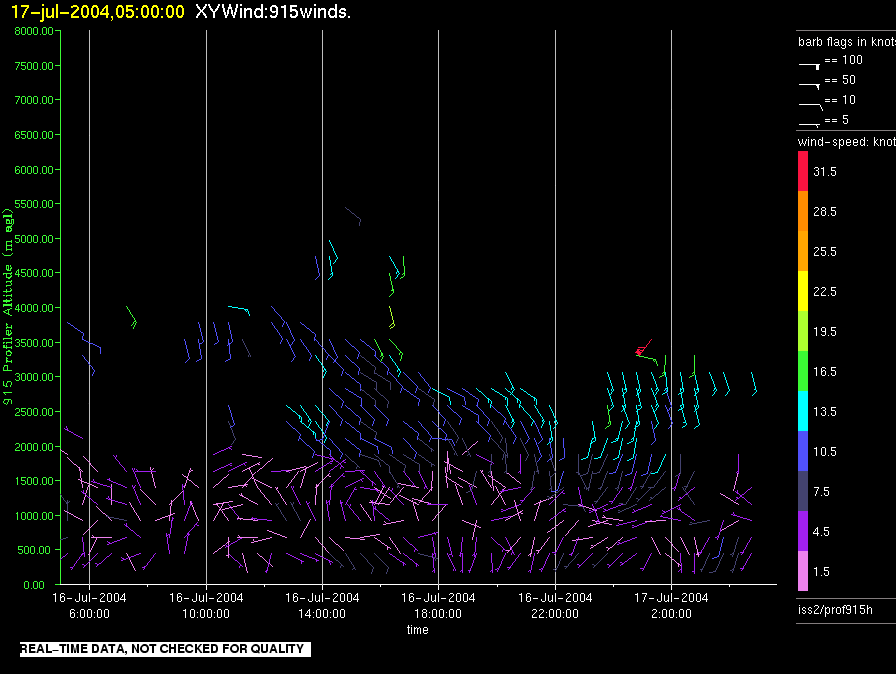Click the 5 knot barb flag symbol
Viewport: 896px width, 674px height.
click(809, 124)
